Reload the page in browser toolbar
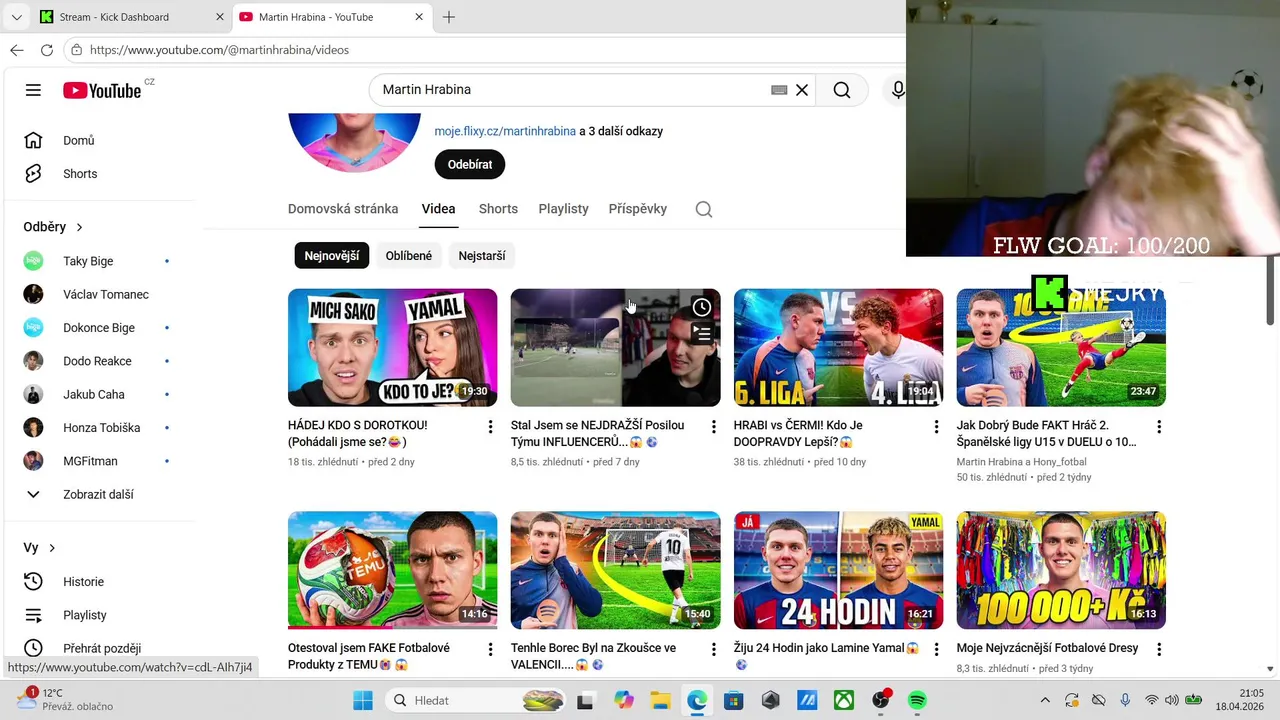This screenshot has width=1280, height=720. [47, 50]
